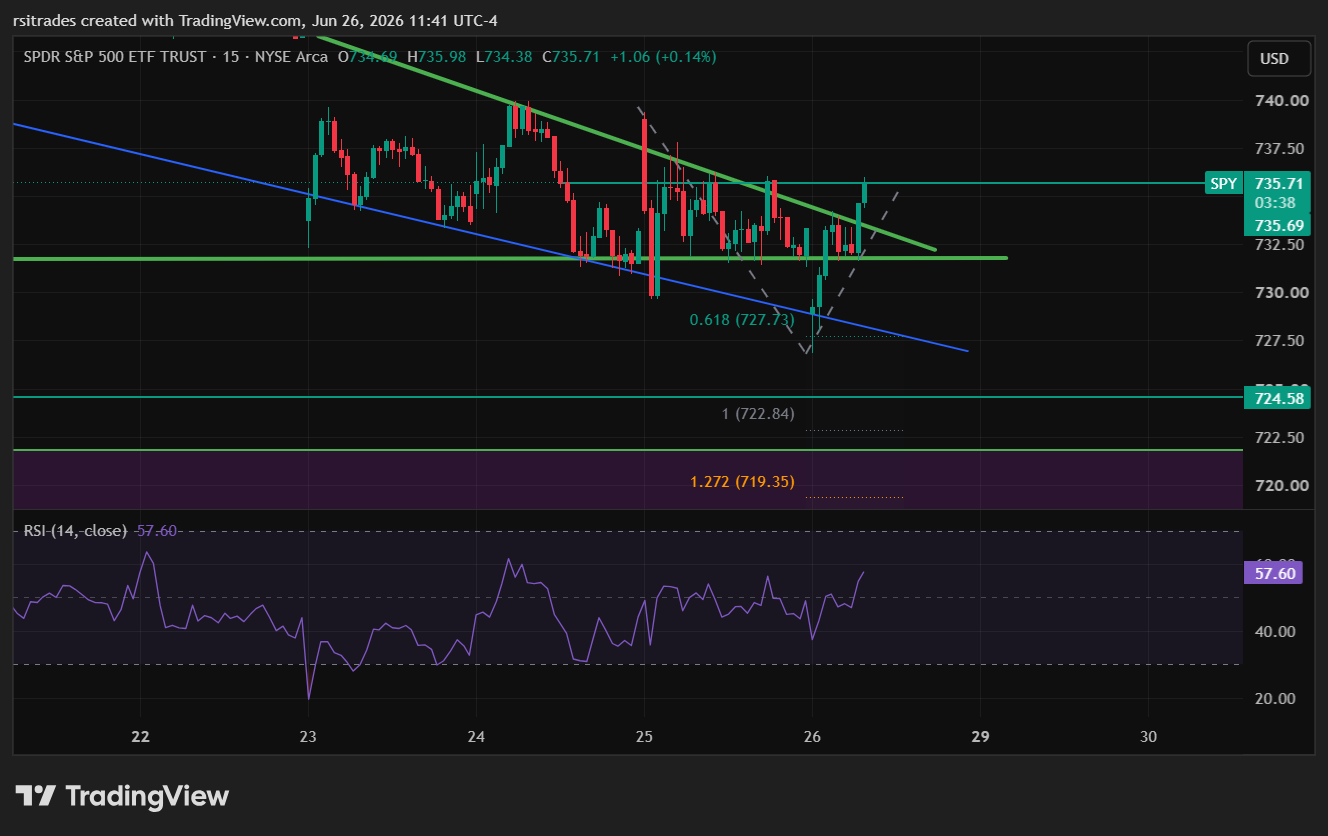
Task: Click the SPDR S&P 500 ETF TRUST symbol title
Action: pyautogui.click(x=116, y=57)
